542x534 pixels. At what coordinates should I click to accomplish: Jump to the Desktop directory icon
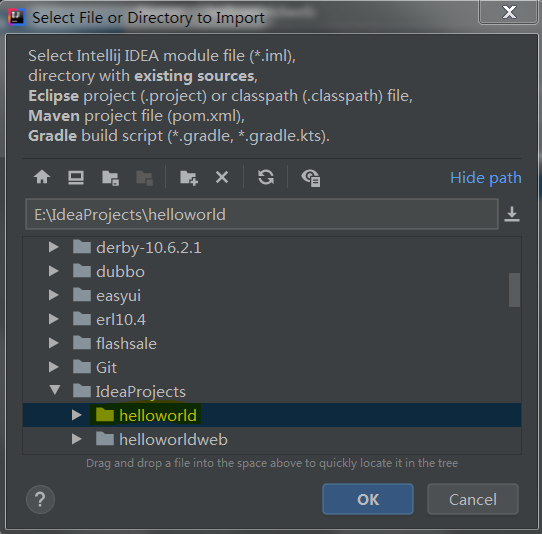pyautogui.click(x=76, y=178)
